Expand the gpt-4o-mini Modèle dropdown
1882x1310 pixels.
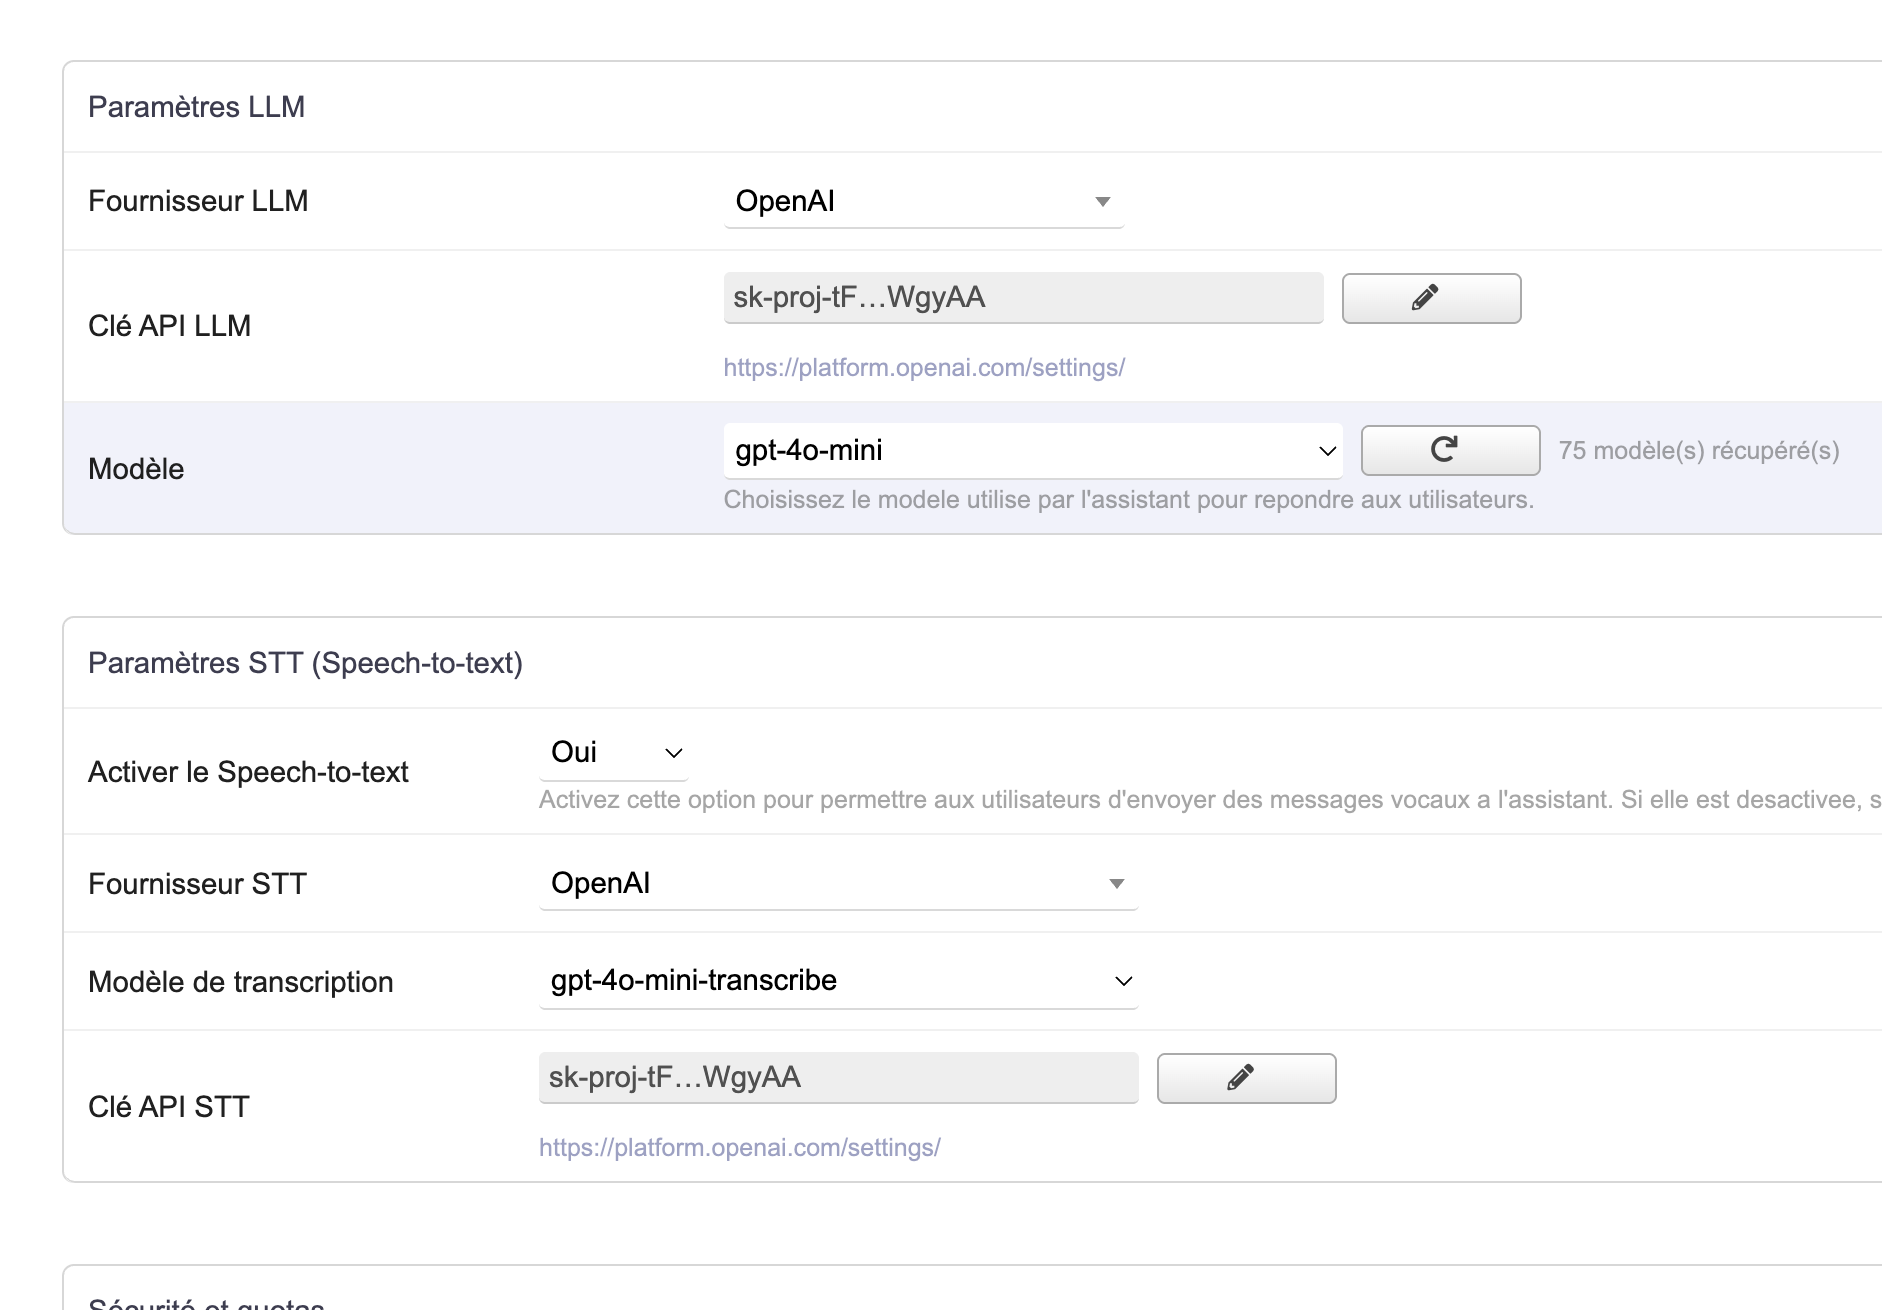[x=1032, y=451]
